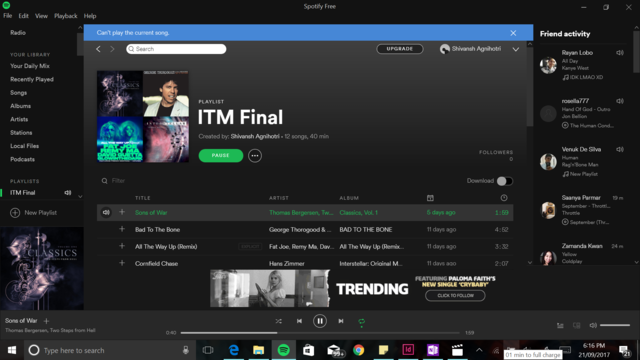
Task: Mute volume with speaker icon
Action: click(593, 325)
